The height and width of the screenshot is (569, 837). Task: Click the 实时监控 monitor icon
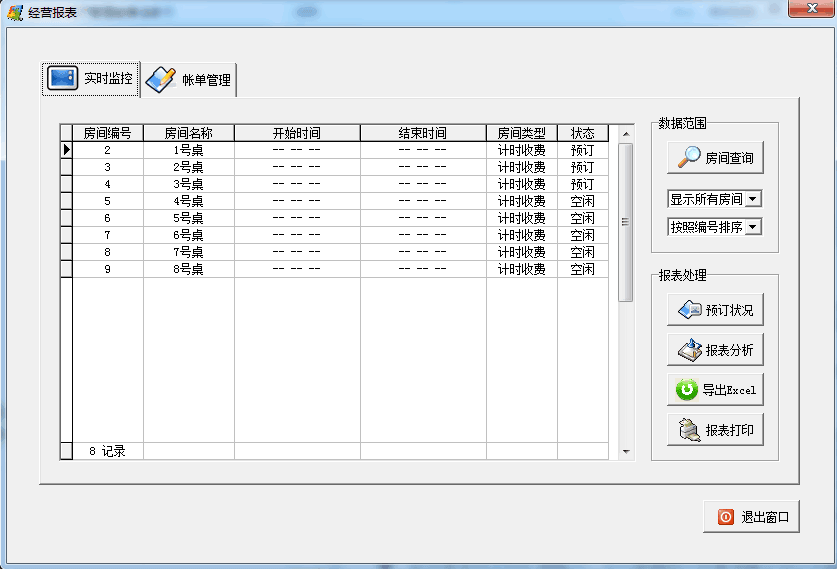(62, 78)
